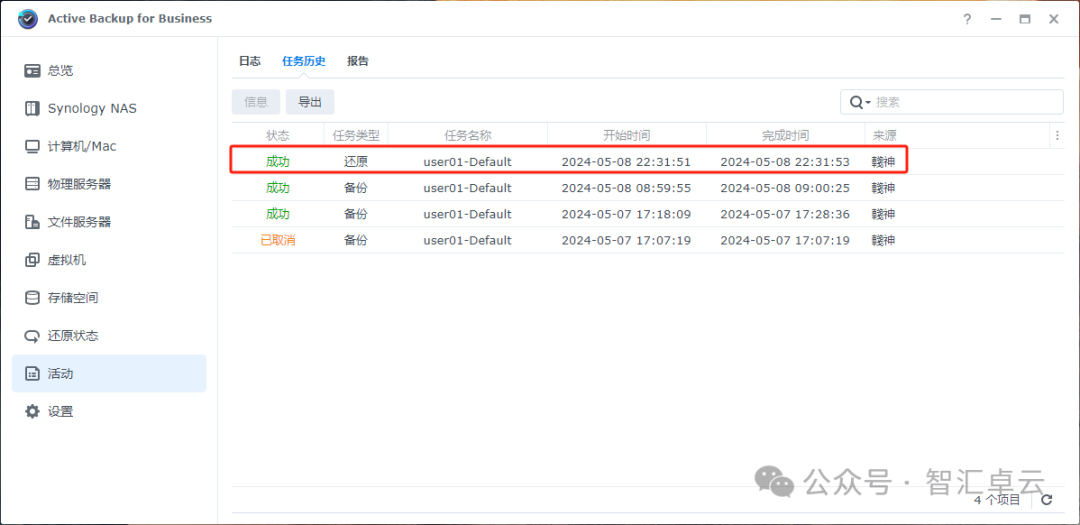The height and width of the screenshot is (525, 1080).
Task: Click the 还原状态 restore status icon
Action: pyautogui.click(x=32, y=336)
